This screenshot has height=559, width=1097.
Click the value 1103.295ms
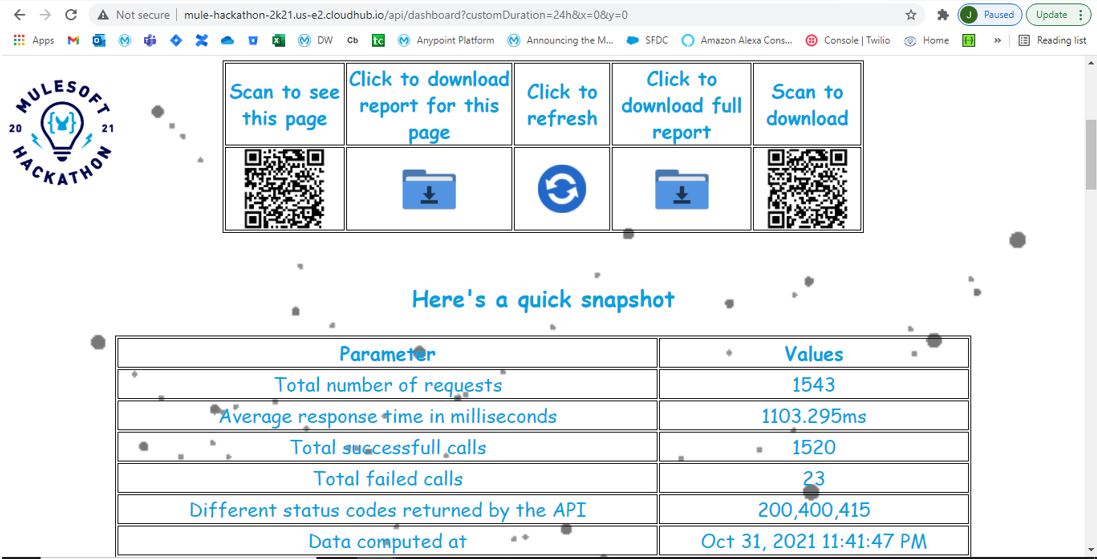tap(814, 416)
